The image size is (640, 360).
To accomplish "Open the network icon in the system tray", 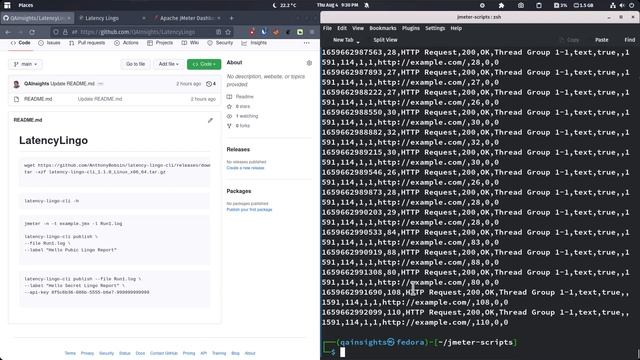I will 613,5.
